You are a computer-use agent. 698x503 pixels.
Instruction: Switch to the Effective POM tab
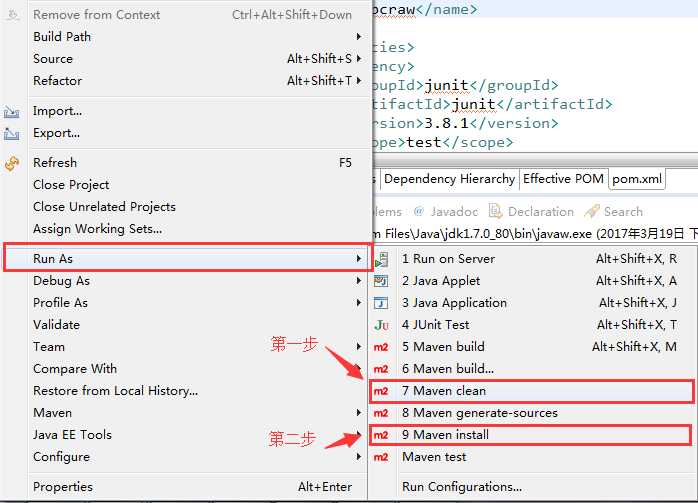point(563,179)
